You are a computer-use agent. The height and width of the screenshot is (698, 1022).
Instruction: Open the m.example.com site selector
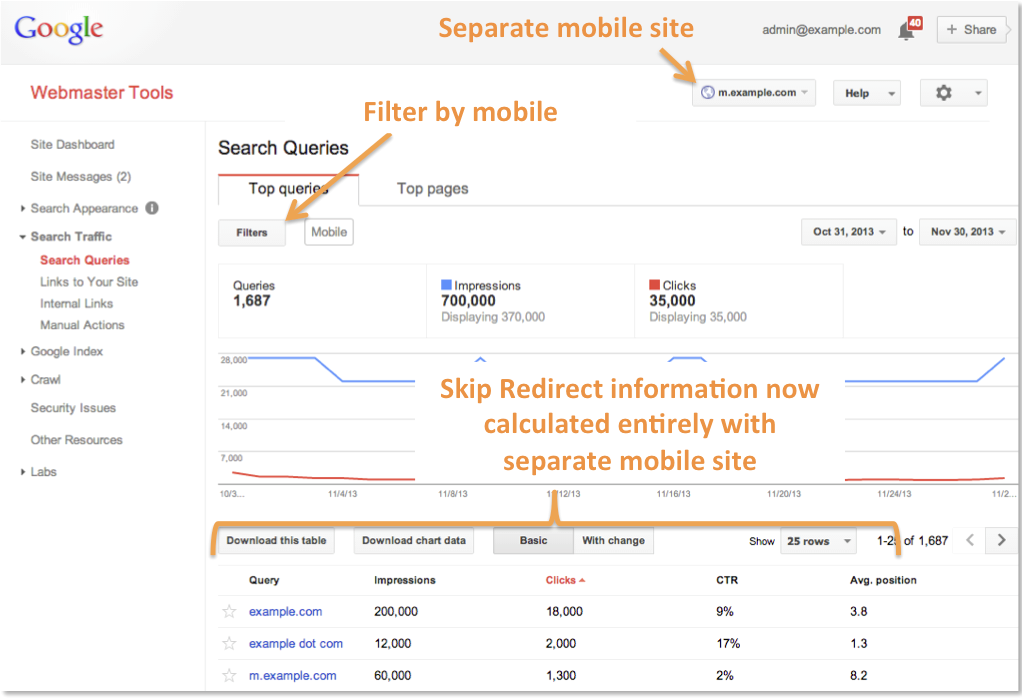(x=753, y=93)
